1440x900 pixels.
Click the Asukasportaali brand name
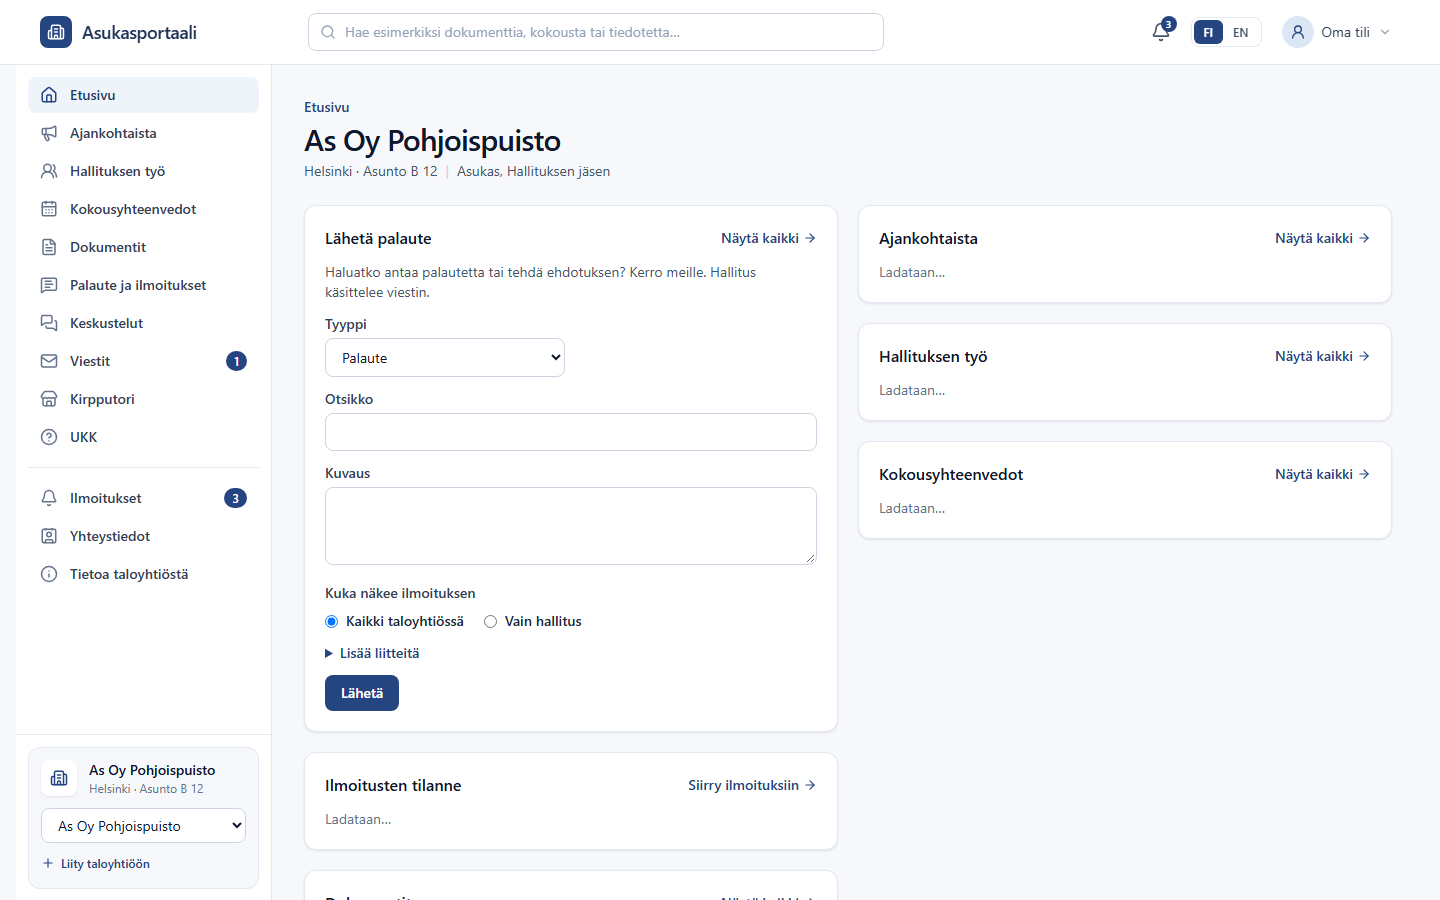(x=139, y=32)
